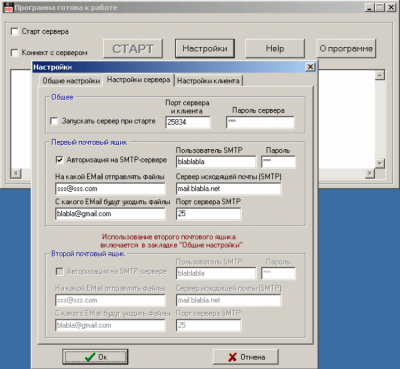This screenshot has width=400, height=369.
Task: Click disabled second mailbox SMTP authorization checkbox
Action: coord(59,272)
